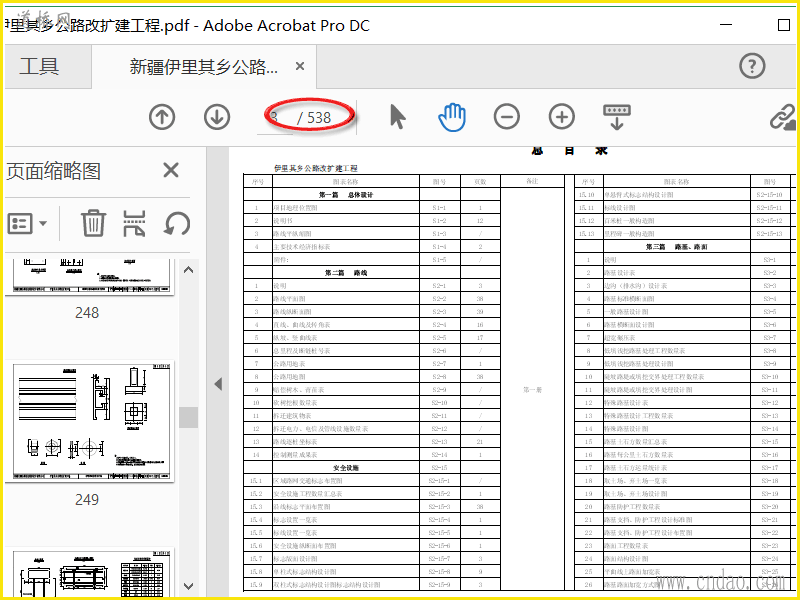Go to next page with down arrow
The image size is (800, 600).
[x=217, y=117]
